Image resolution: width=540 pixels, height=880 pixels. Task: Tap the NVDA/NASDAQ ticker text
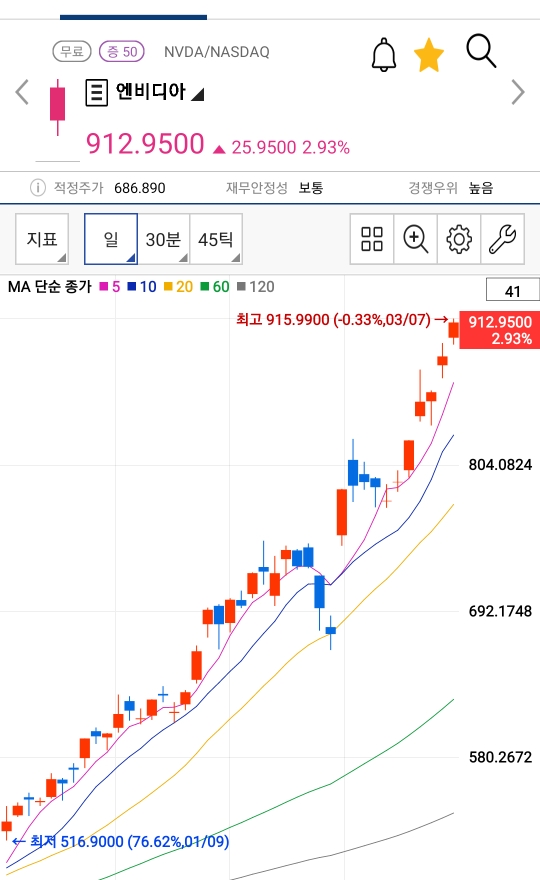click(x=217, y=52)
